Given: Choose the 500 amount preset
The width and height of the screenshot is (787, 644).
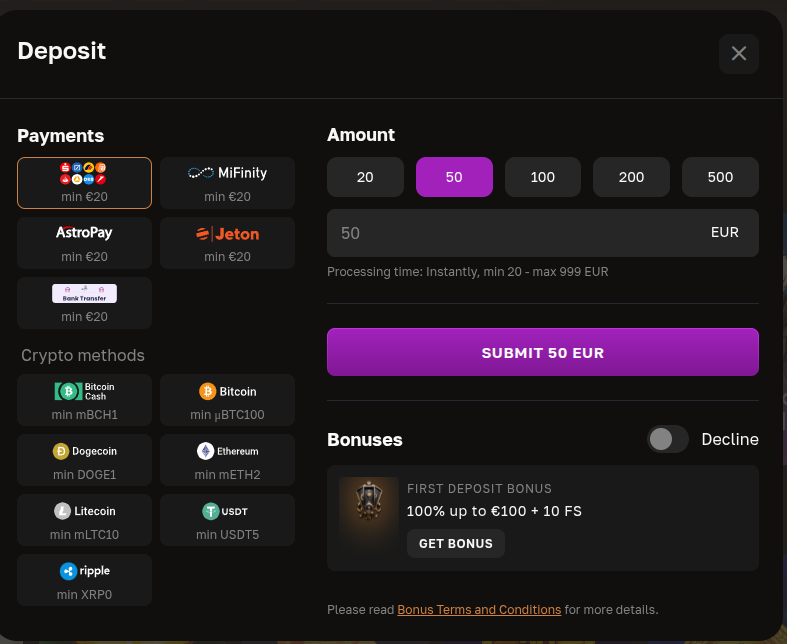Looking at the screenshot, I should [720, 177].
